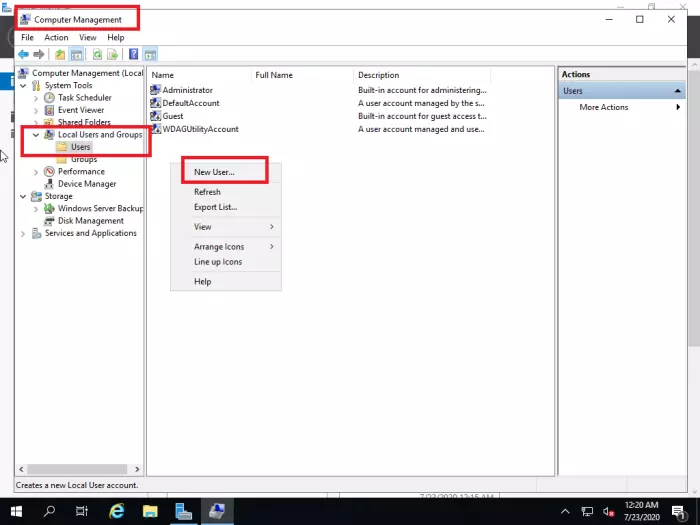Click Computer Management taskbar icon
Image resolution: width=700 pixels, height=525 pixels.
[x=217, y=511]
